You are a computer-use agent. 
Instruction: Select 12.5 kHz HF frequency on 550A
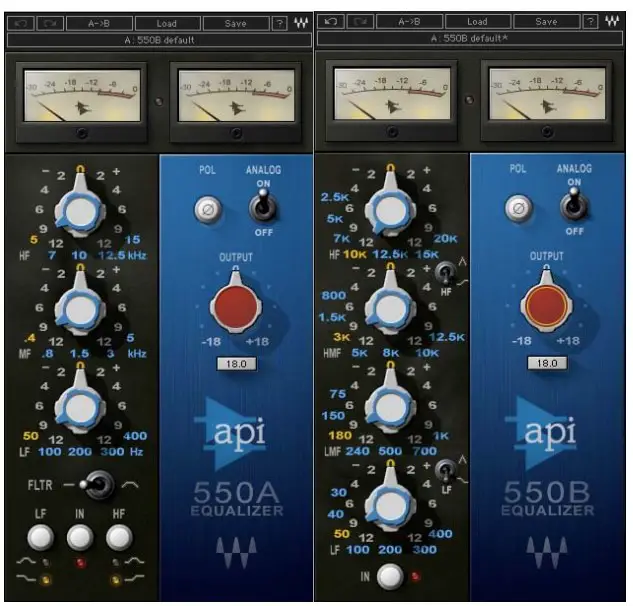(112, 255)
